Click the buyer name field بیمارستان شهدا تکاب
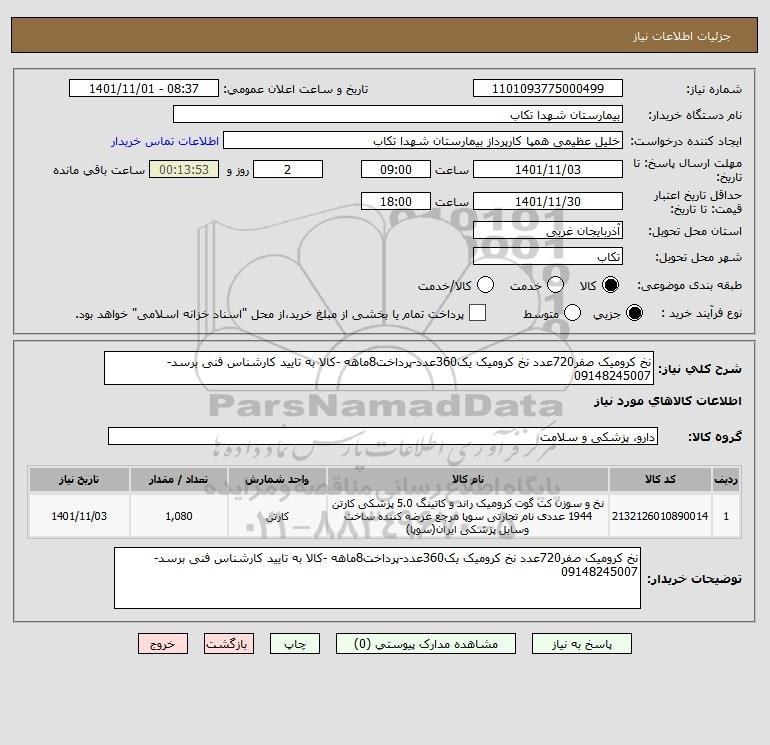Screen dimensions: 770x745 point(398,114)
